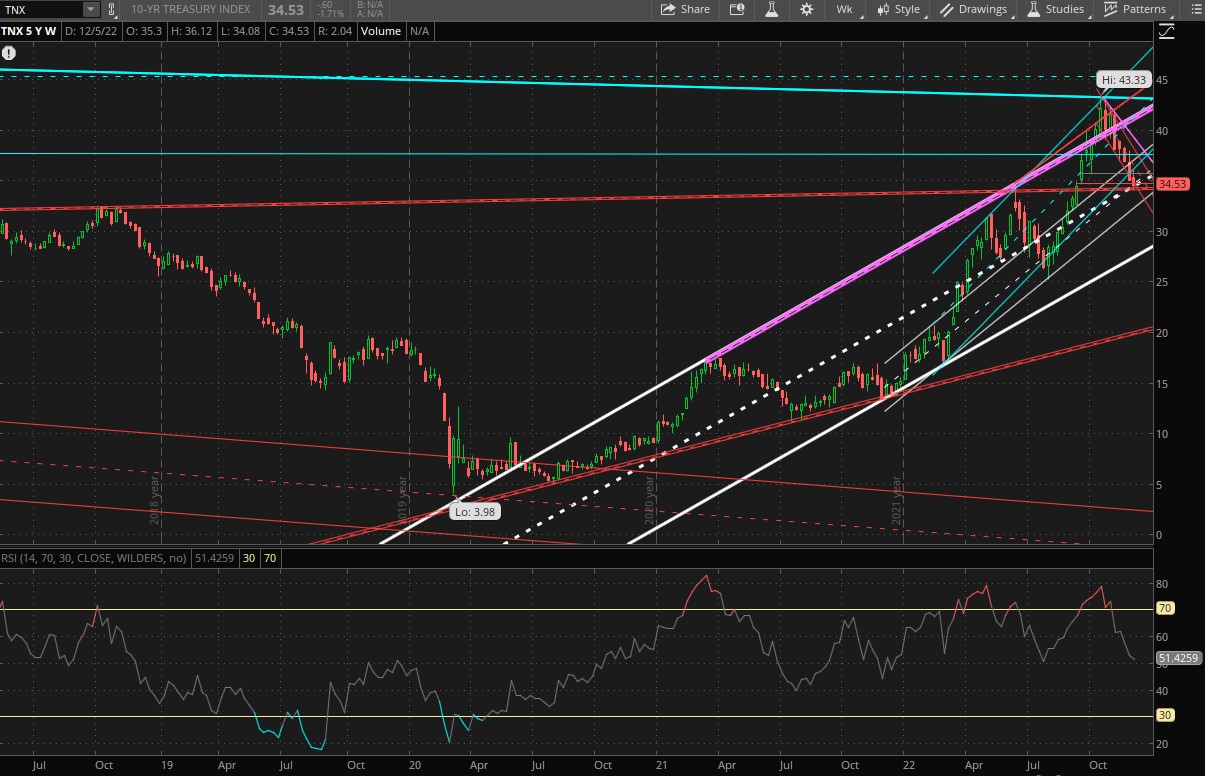Viewport: 1205px width, 776px height.
Task: Open the Style dropdown menu
Action: point(899,9)
